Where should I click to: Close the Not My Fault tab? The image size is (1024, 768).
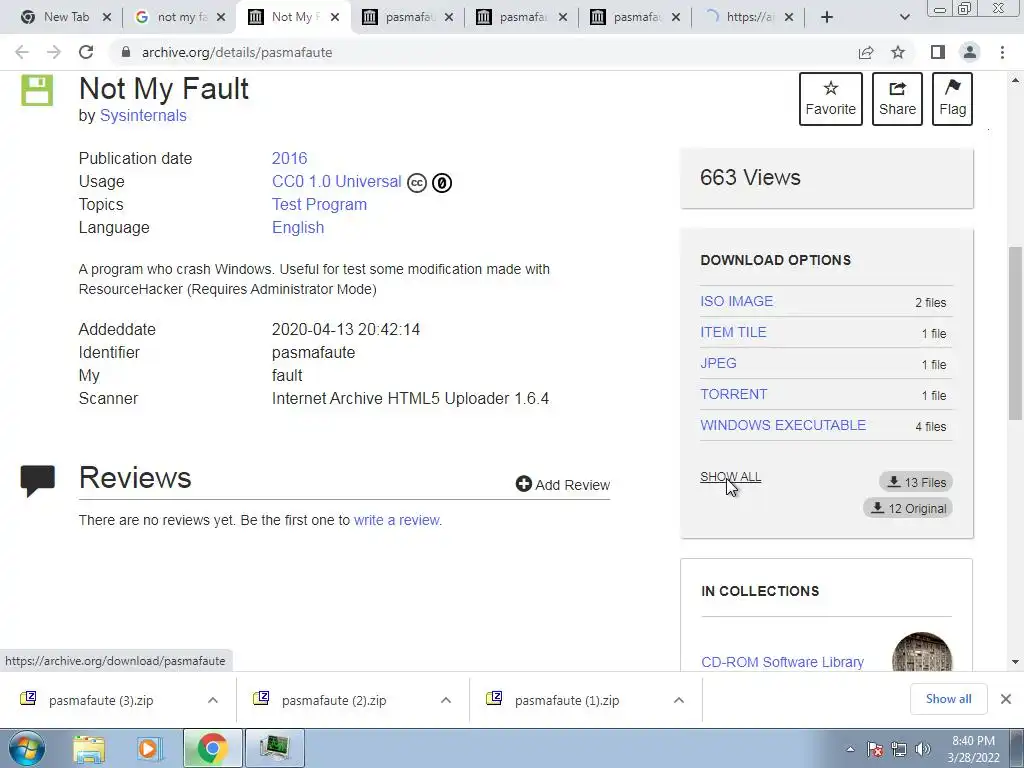tap(335, 17)
